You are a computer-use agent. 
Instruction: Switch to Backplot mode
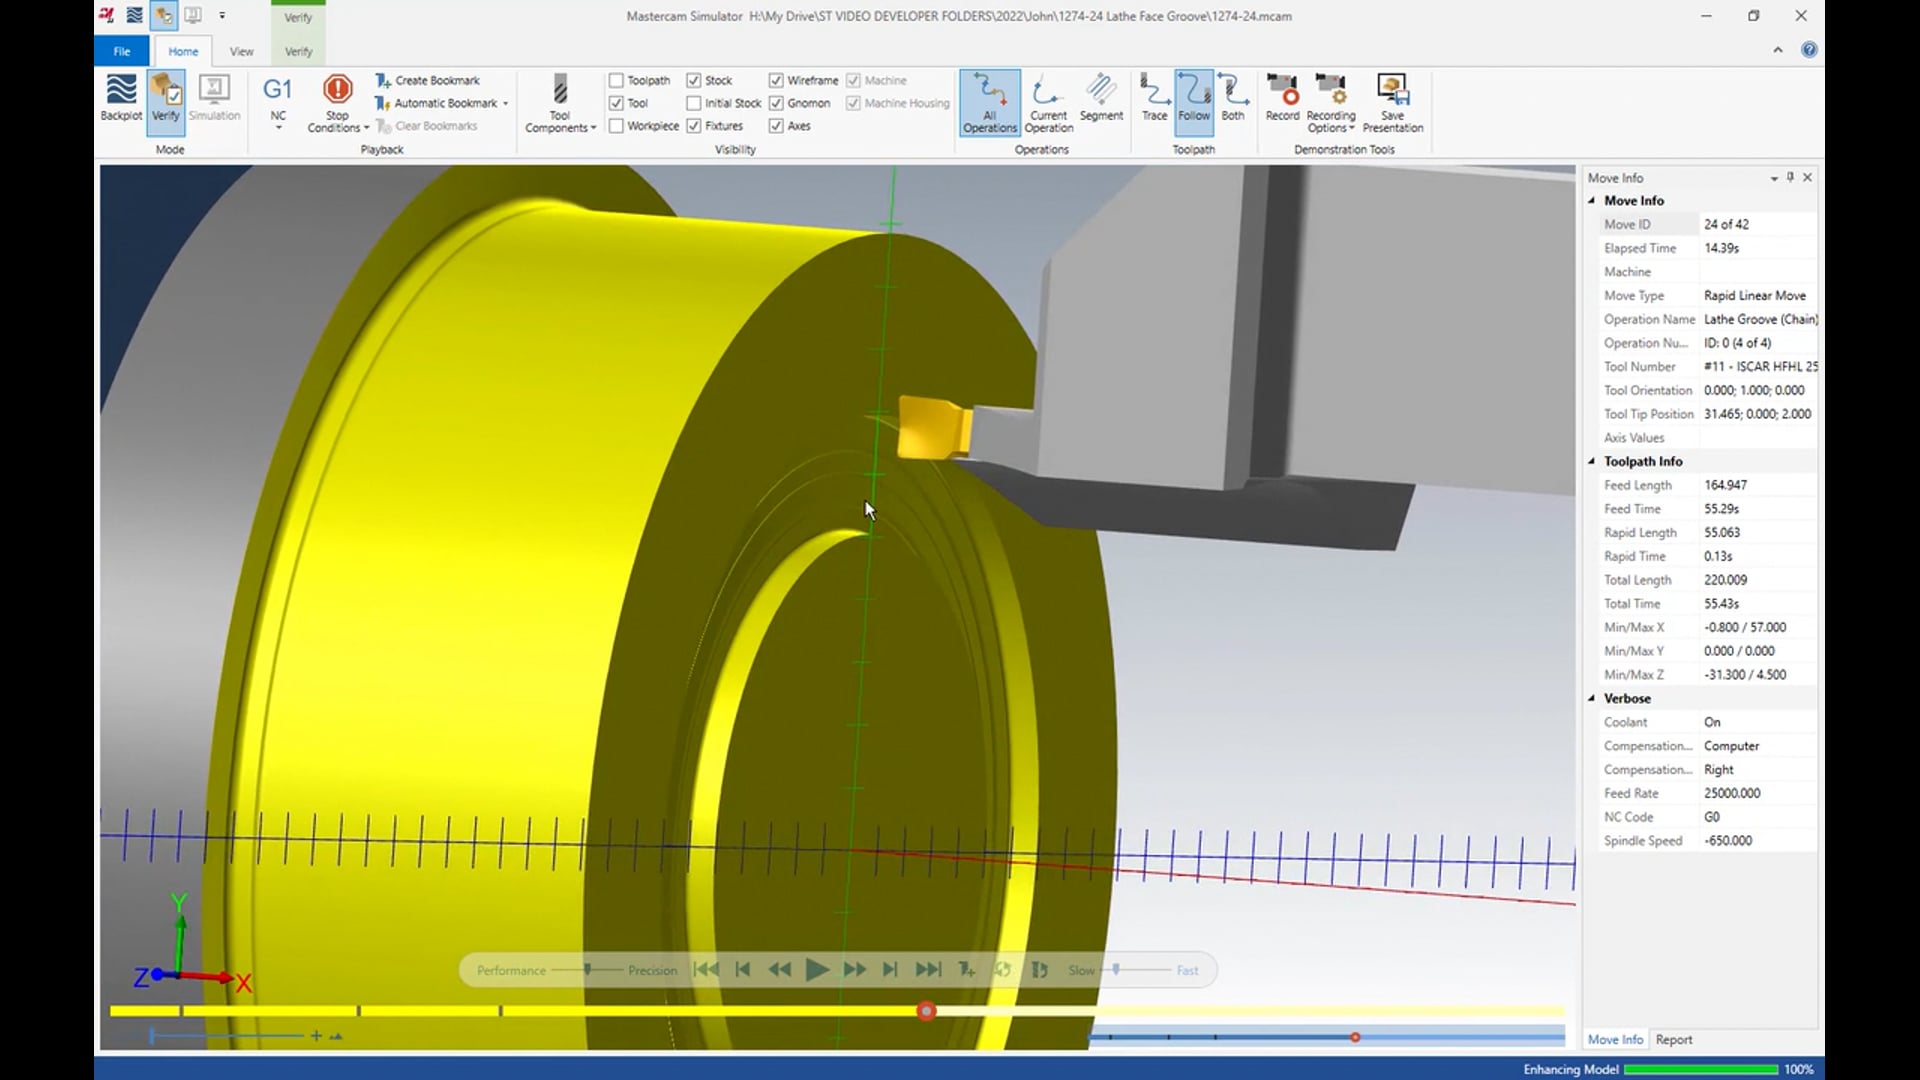pos(121,98)
